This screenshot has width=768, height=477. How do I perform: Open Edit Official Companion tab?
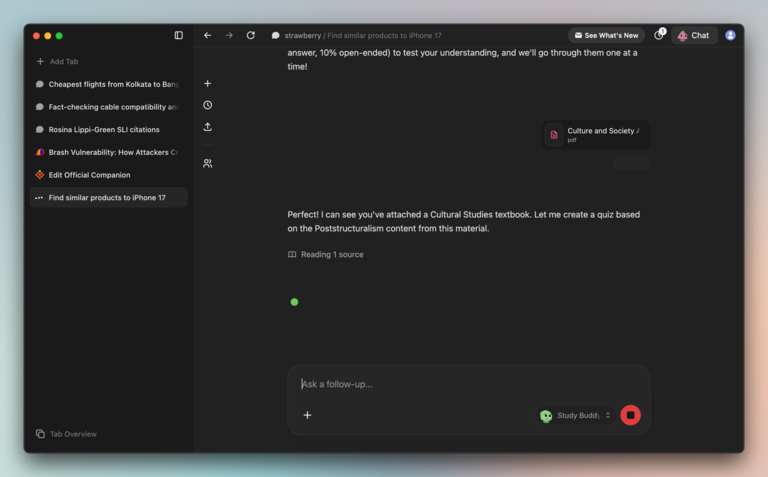(x=108, y=175)
